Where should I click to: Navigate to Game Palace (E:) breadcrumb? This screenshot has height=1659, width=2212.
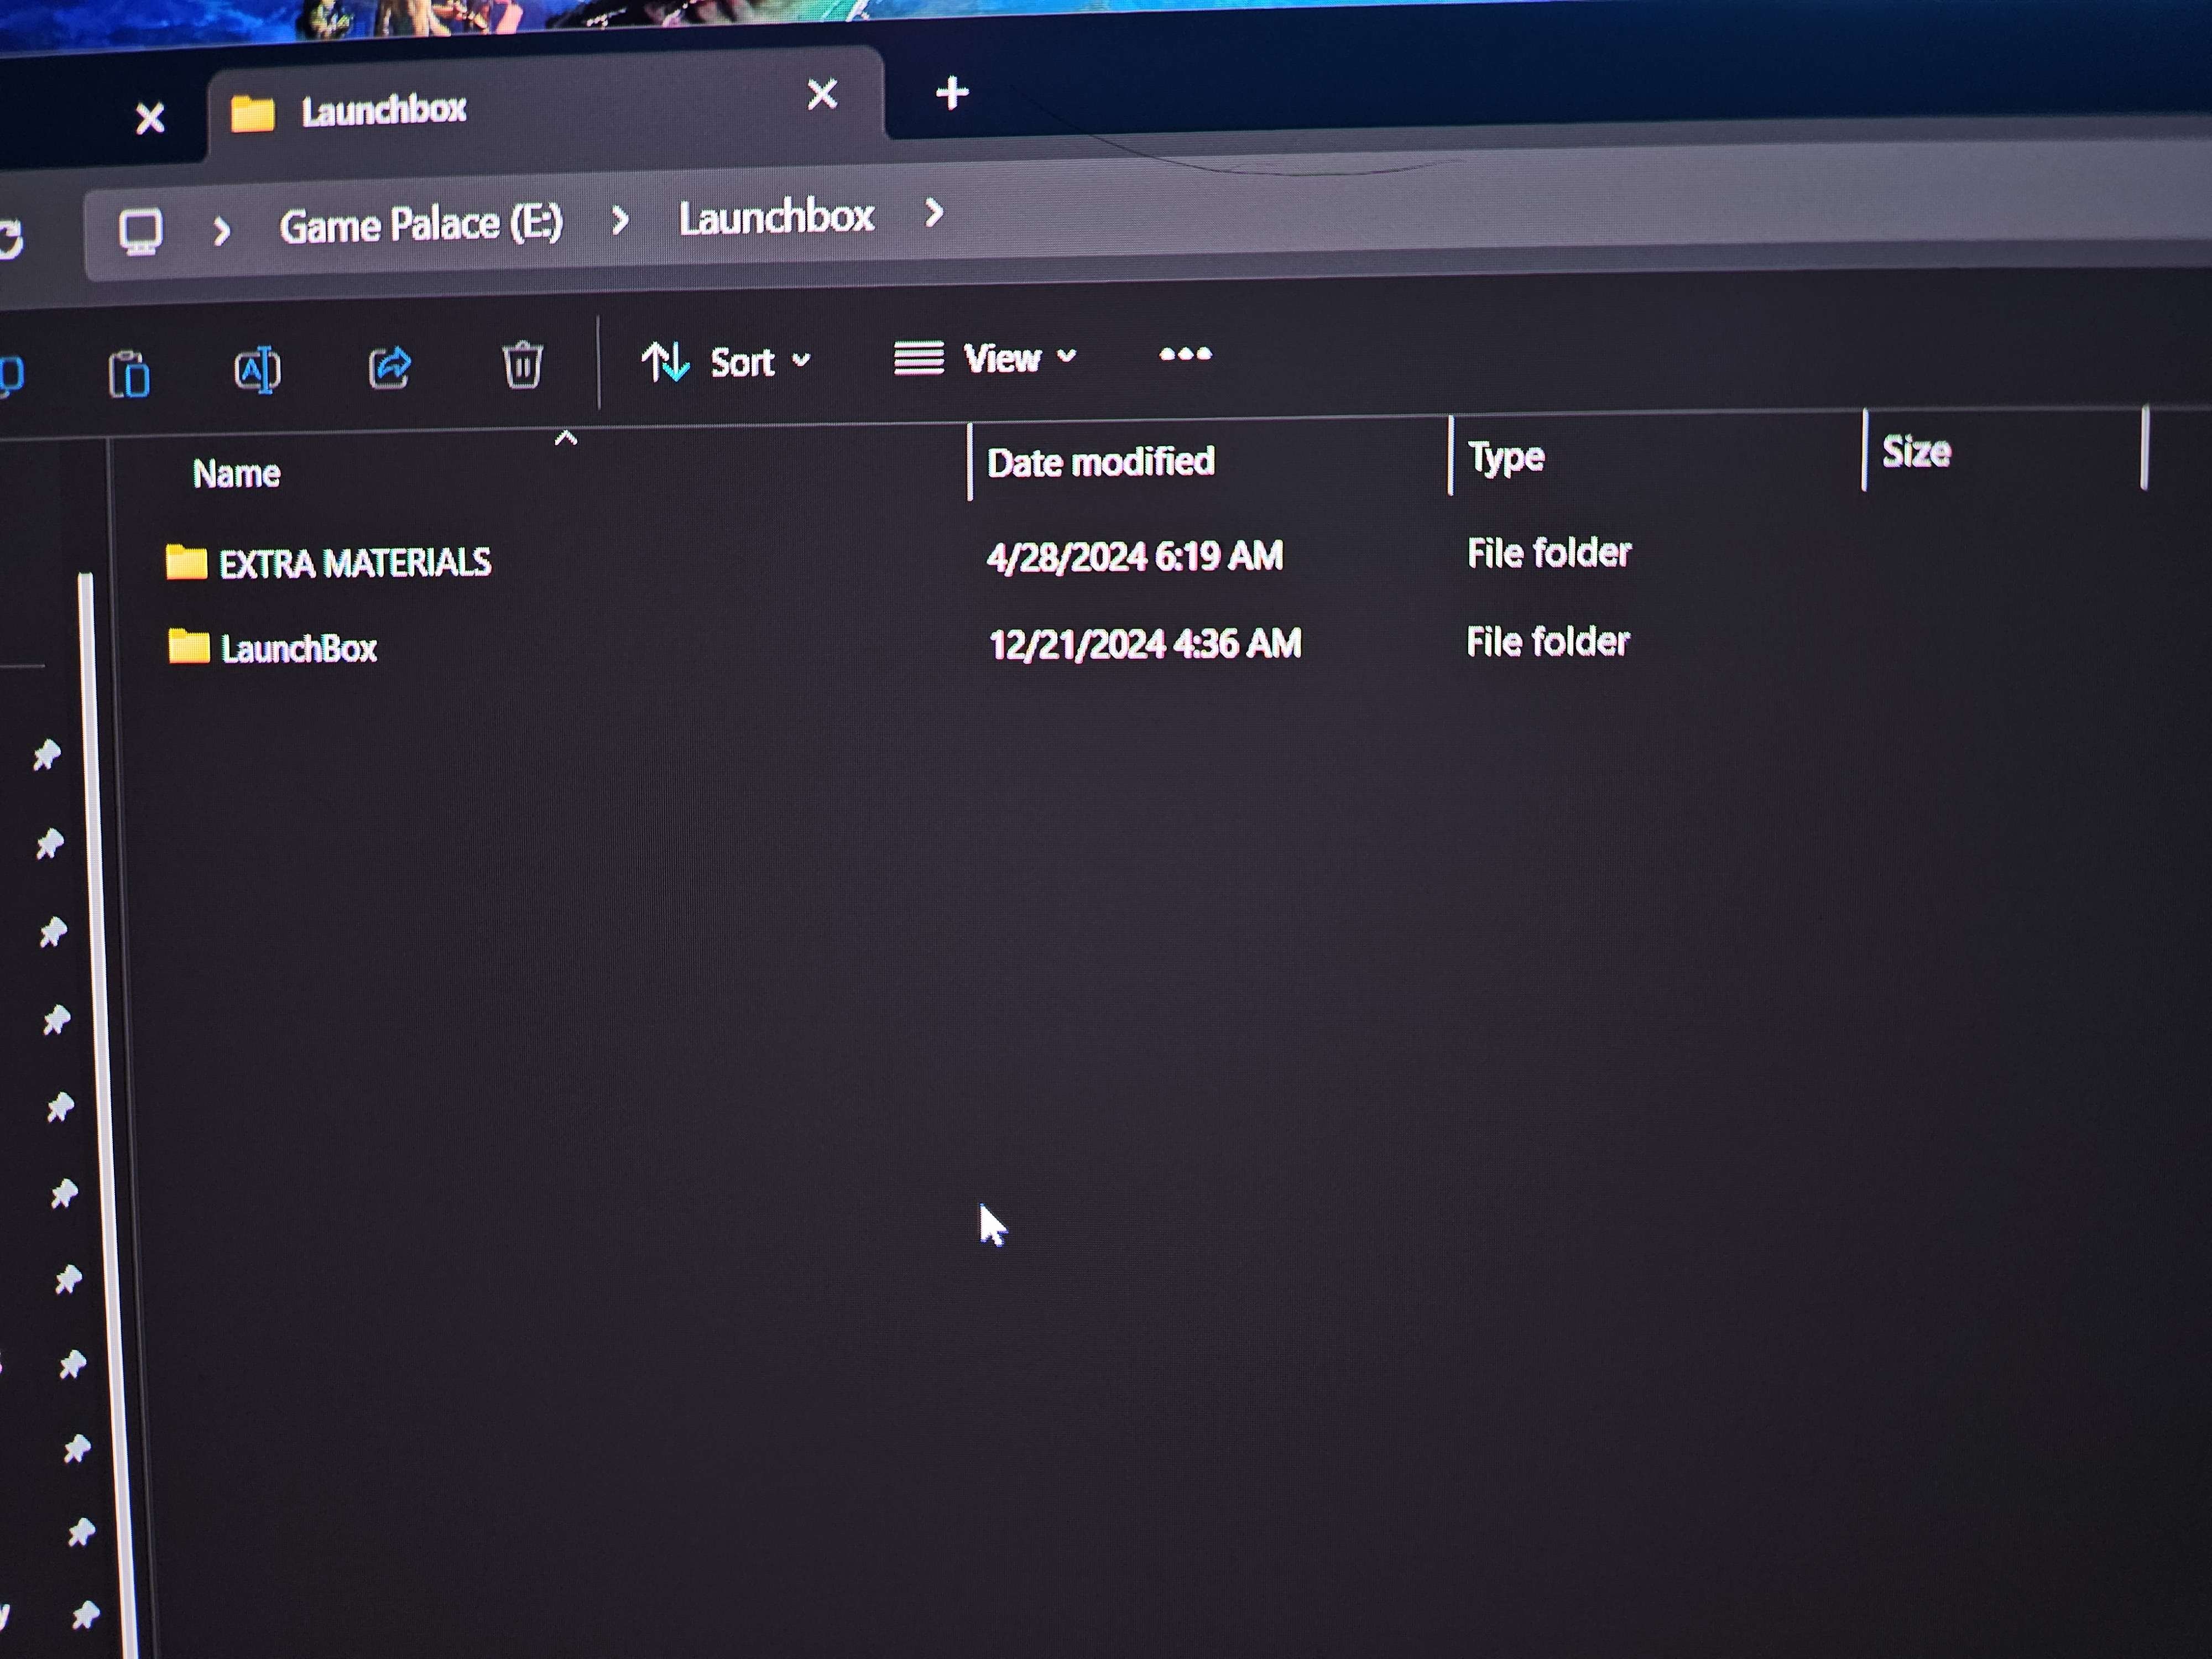point(421,225)
